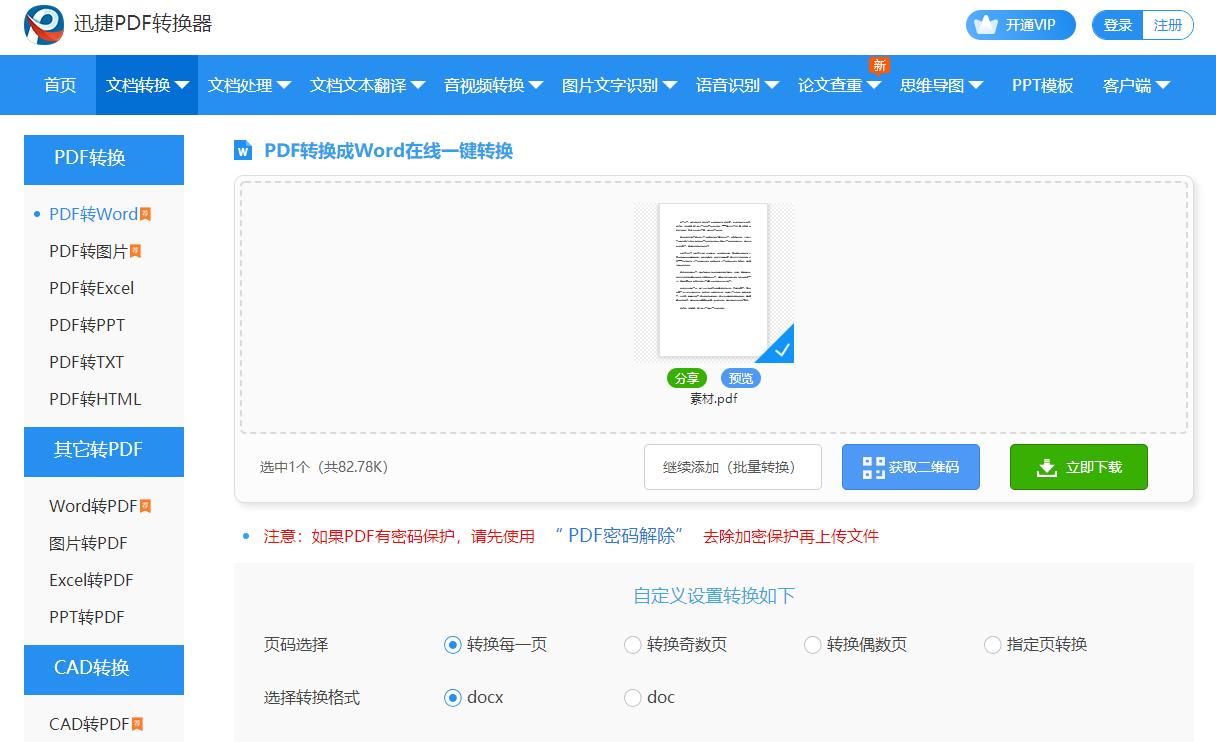Screen dimensions: 1216x742
Task: Choose the doc output format
Action: (x=632, y=697)
